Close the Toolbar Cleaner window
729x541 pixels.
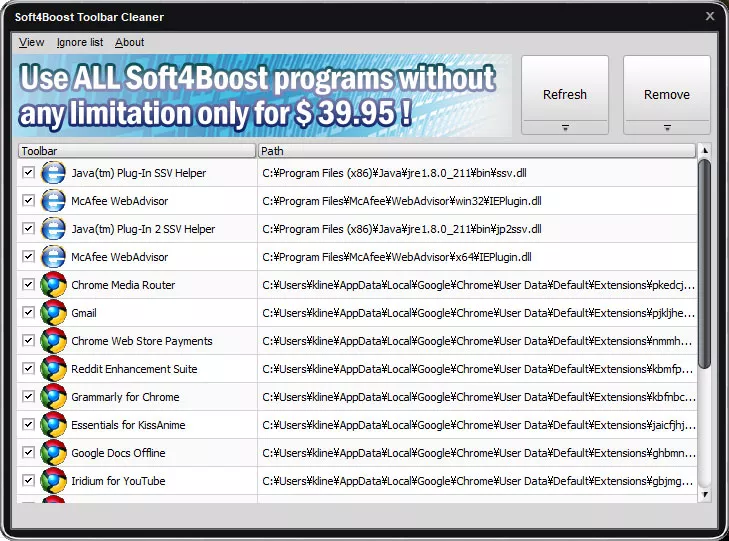[710, 16]
